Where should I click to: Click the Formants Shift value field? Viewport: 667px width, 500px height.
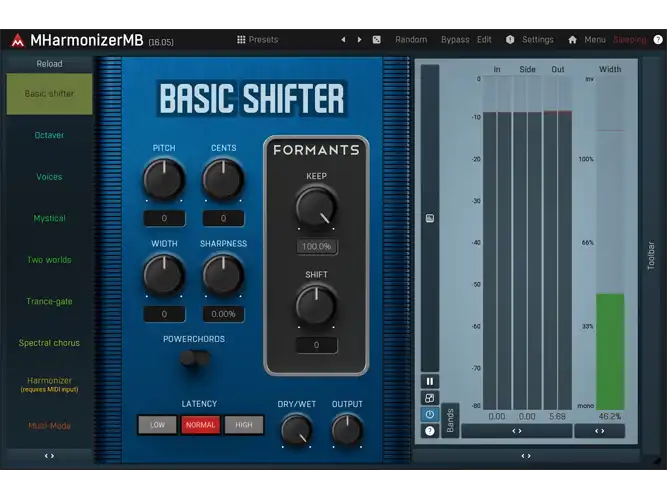316,345
